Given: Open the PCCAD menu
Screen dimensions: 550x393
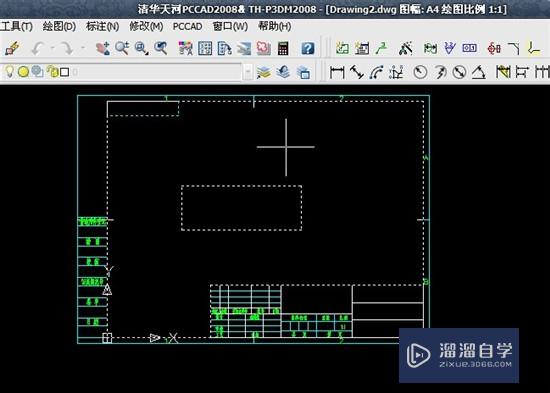Looking at the screenshot, I should tap(187, 27).
